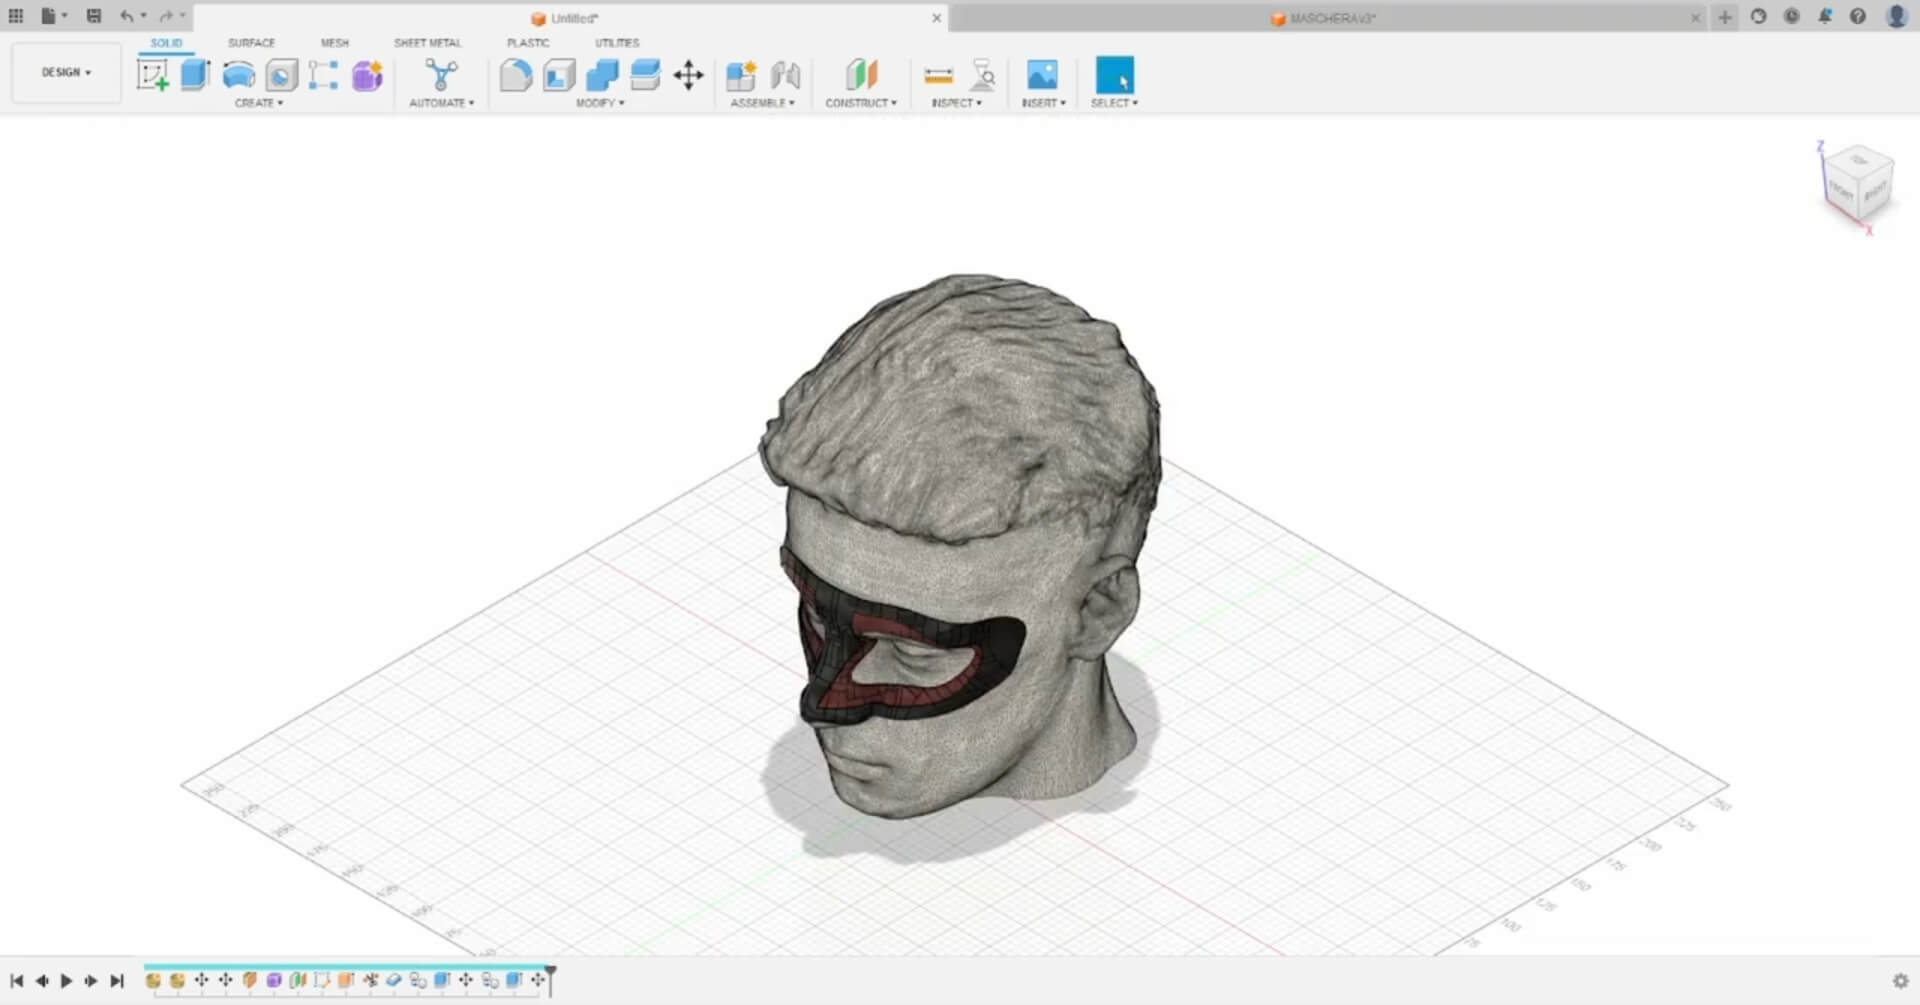1920x1005 pixels.
Task: Select the purple Form feature in timeline
Action: 274,981
